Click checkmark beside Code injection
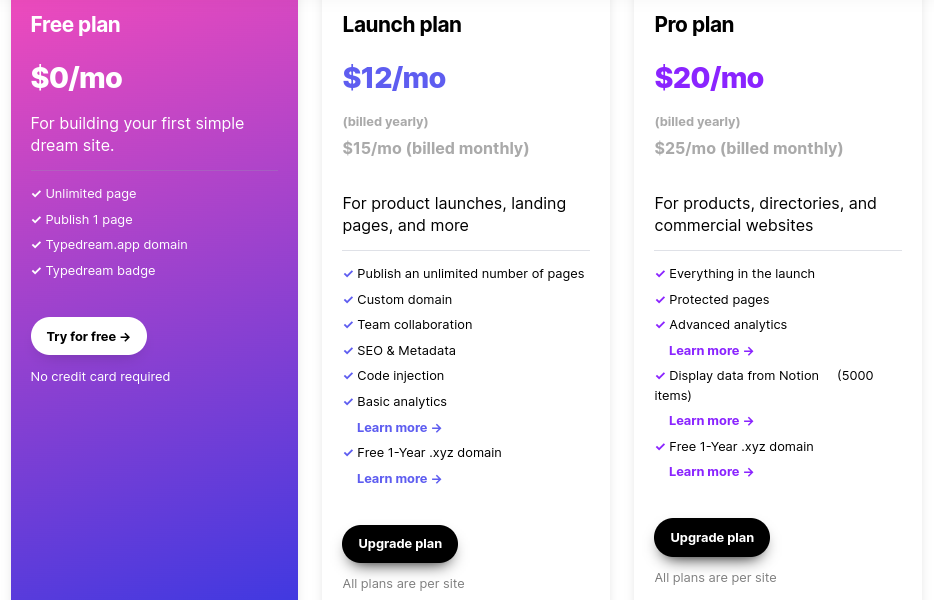 coord(348,376)
